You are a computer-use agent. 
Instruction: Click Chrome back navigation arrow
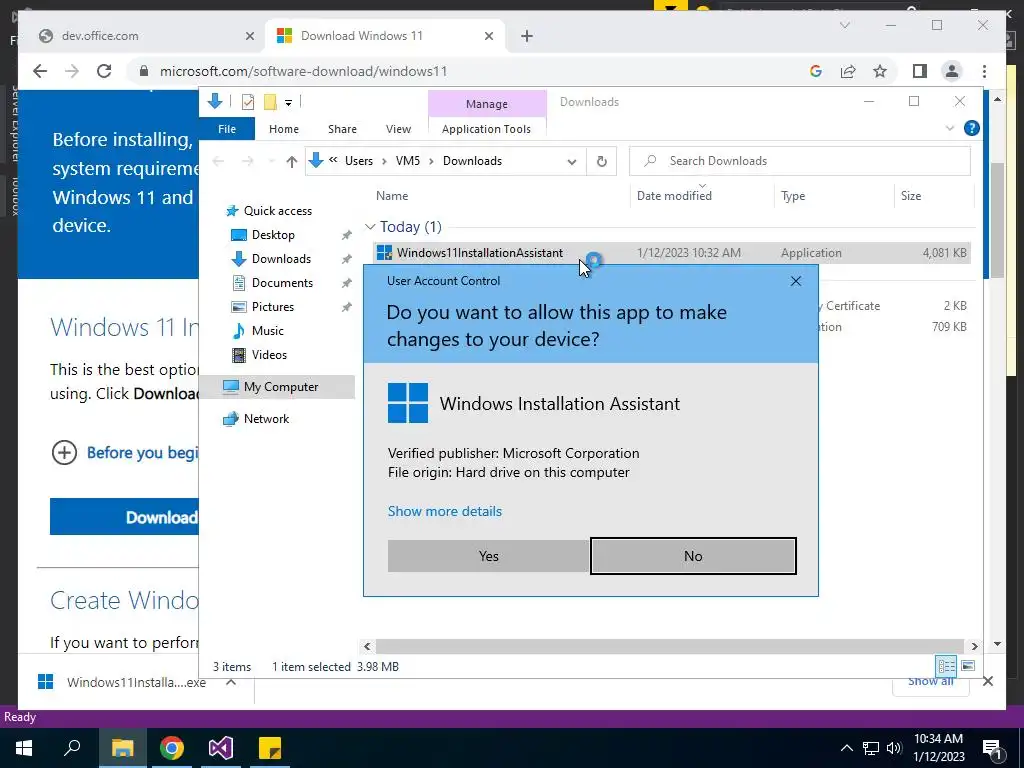coord(40,71)
